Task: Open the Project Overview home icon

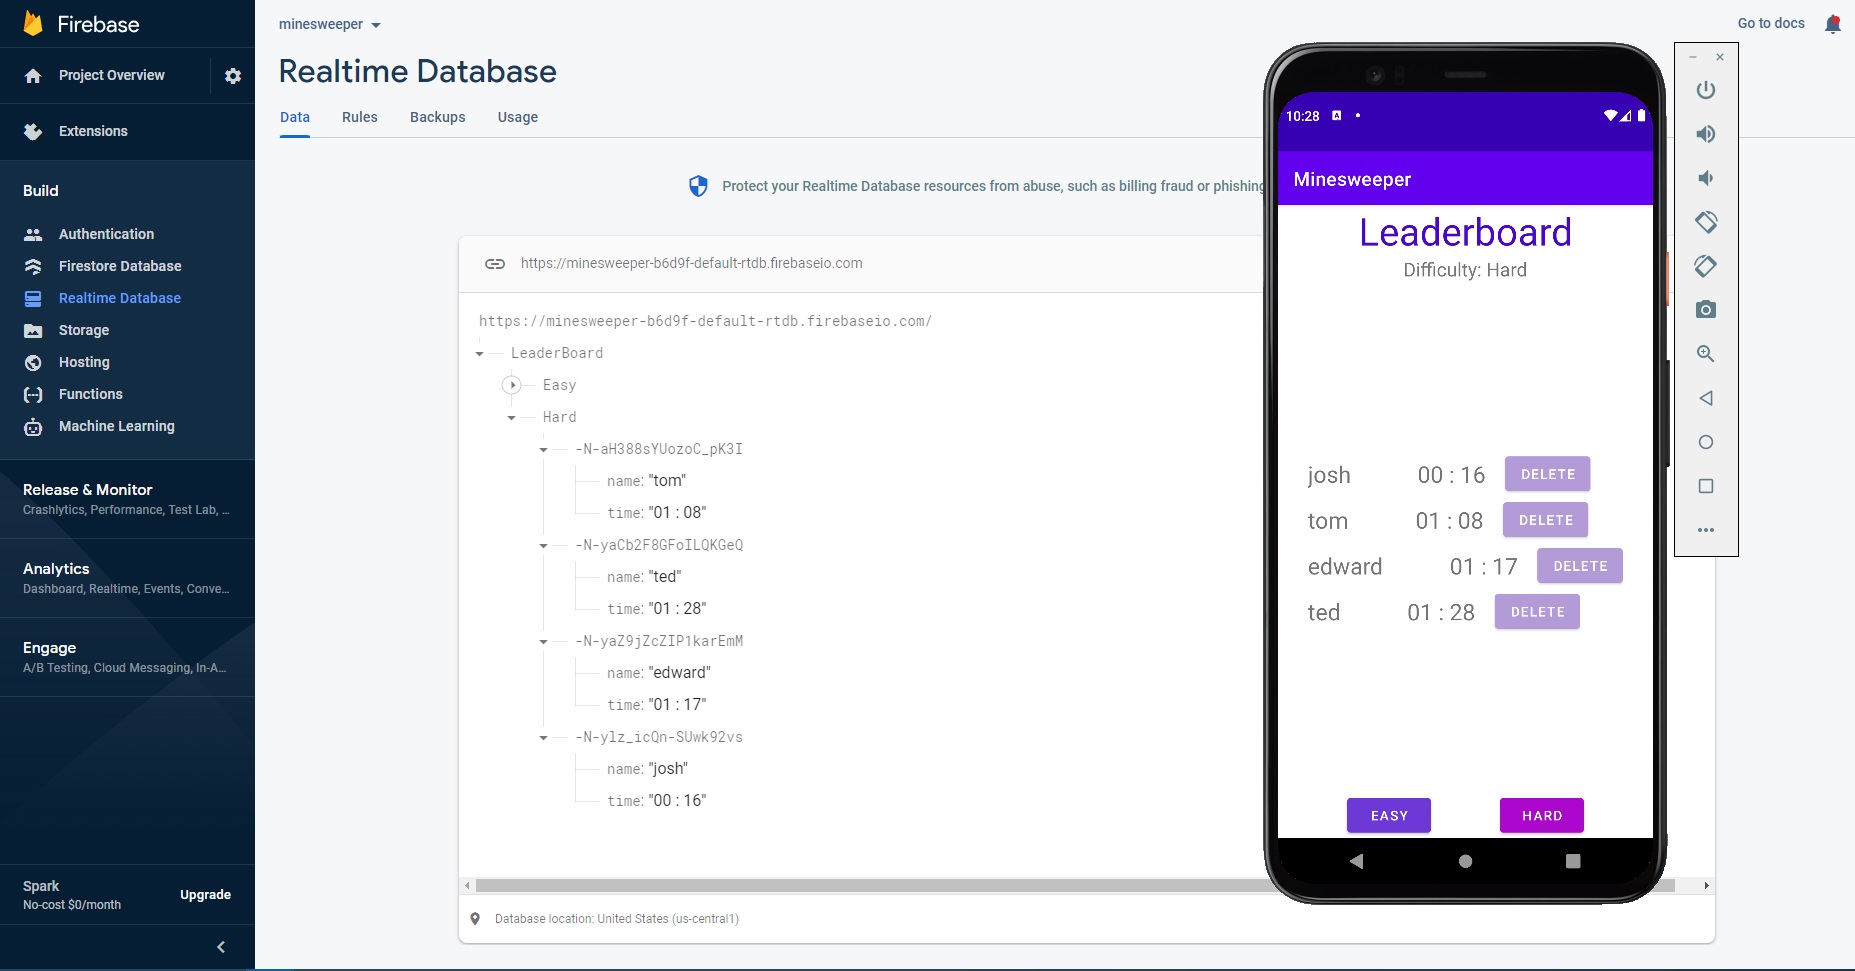Action: tap(33, 76)
